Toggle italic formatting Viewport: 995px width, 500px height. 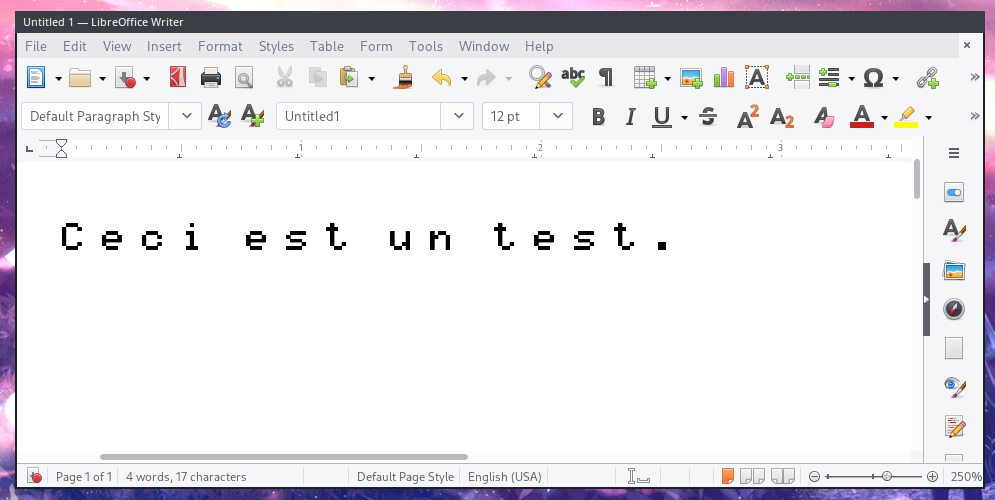pos(630,117)
